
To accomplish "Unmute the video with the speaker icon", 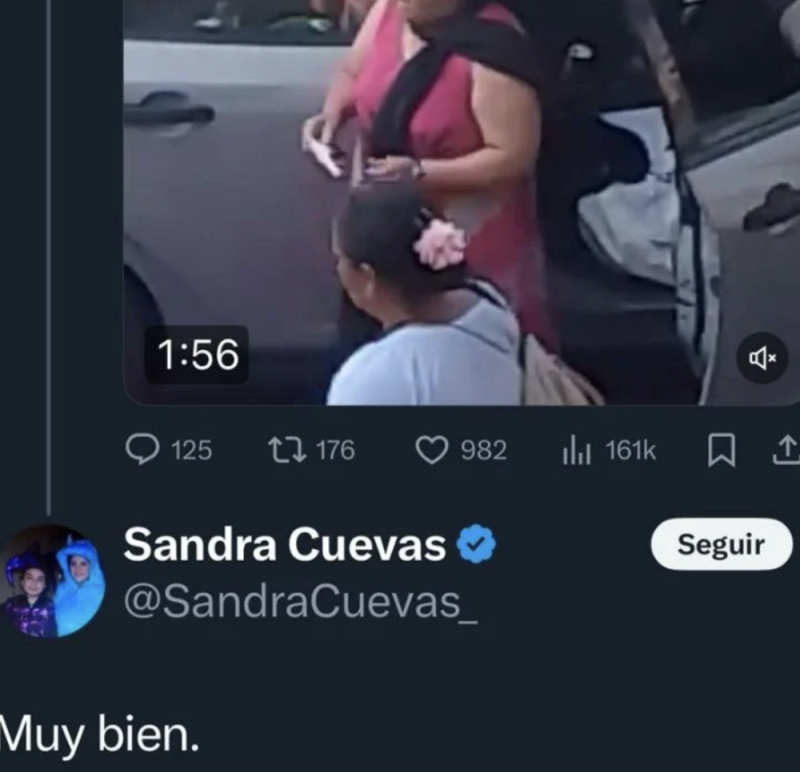I will [762, 358].
